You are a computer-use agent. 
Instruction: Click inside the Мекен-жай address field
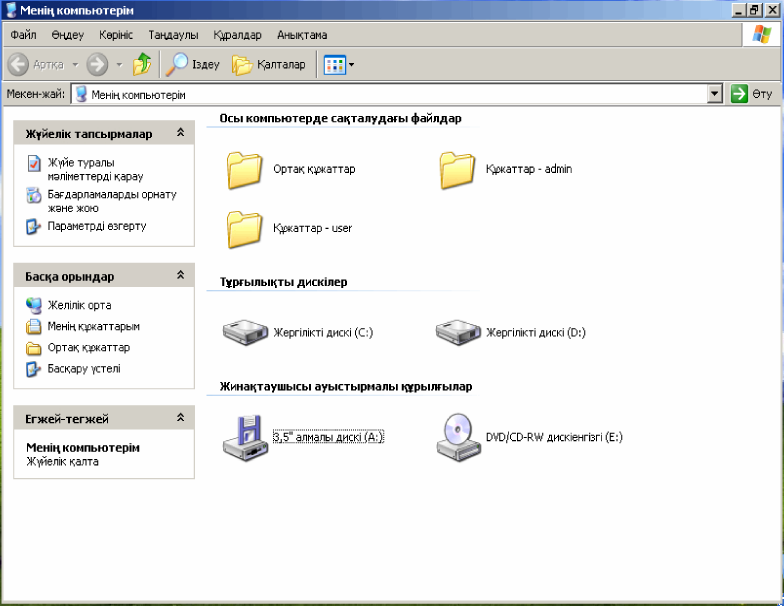[x=390, y=94]
